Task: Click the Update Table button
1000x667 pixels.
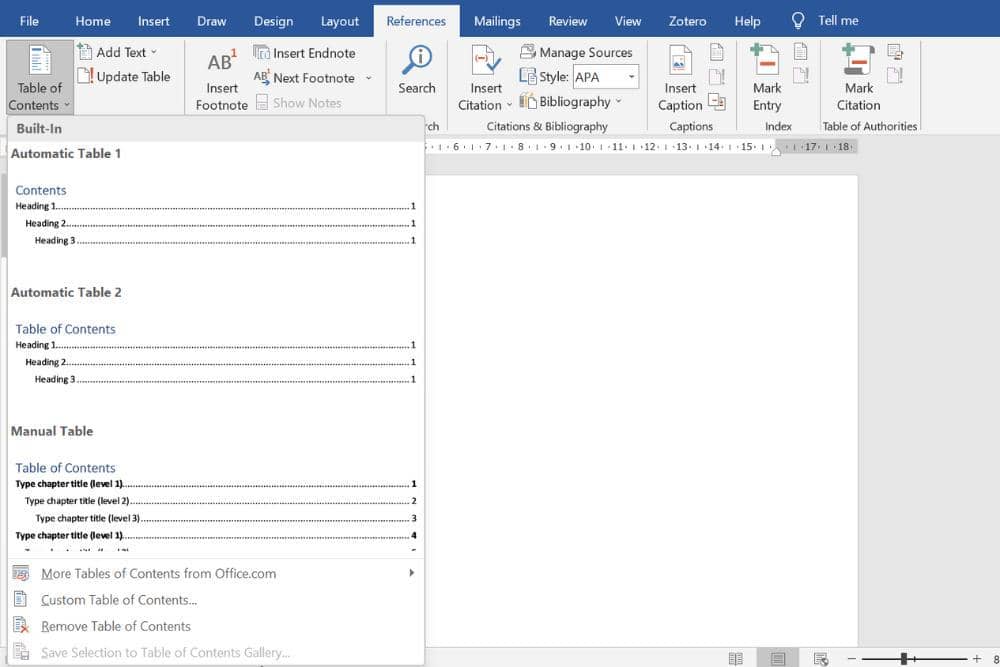Action: [124, 77]
